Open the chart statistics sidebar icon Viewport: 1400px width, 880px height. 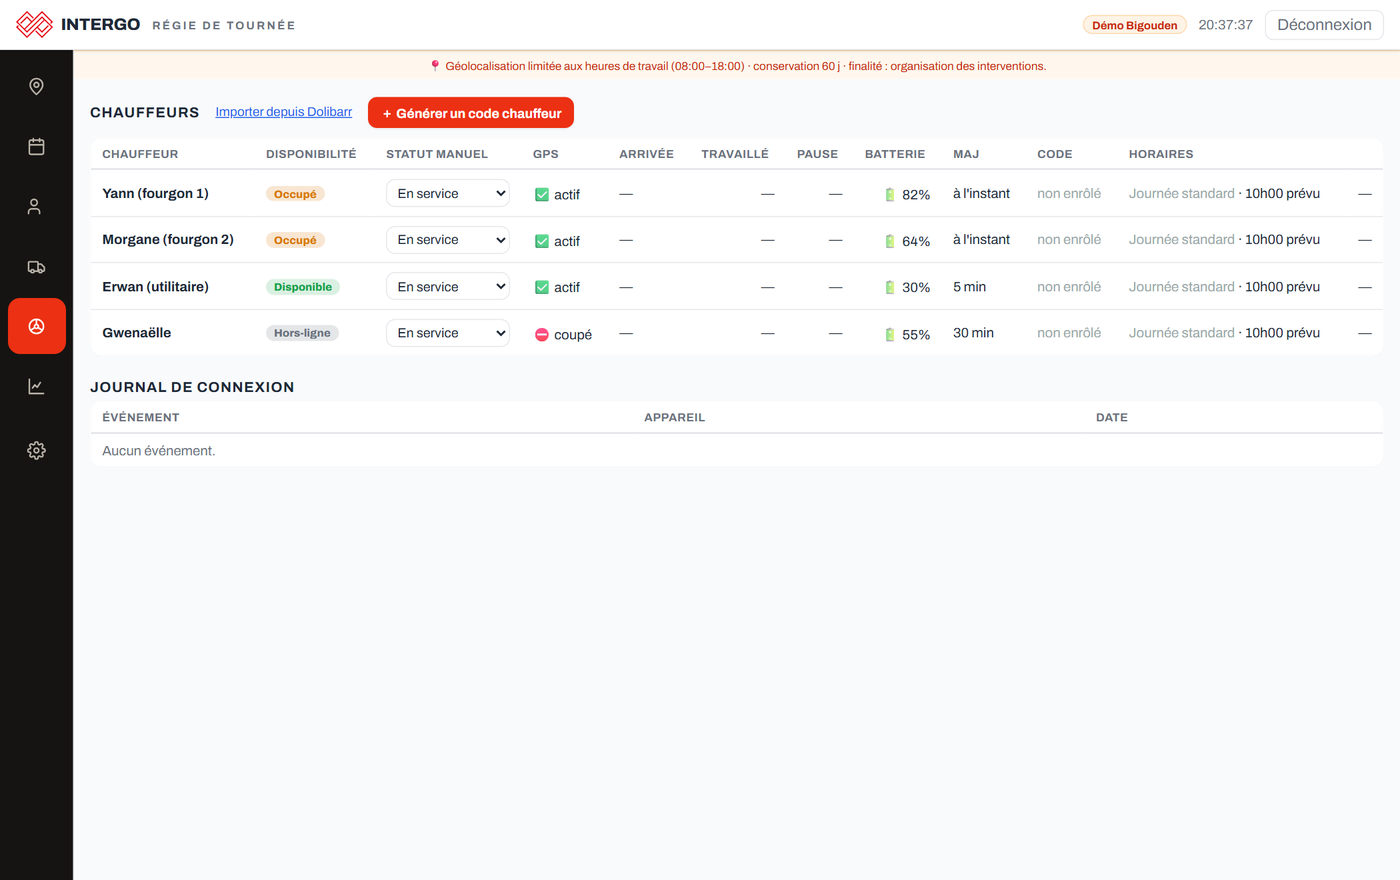pyautogui.click(x=36, y=386)
